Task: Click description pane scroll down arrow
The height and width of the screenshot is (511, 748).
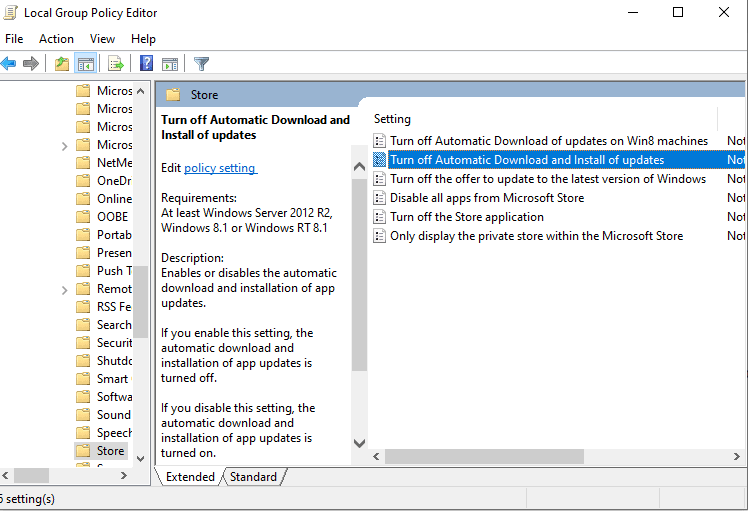Action: [359, 443]
